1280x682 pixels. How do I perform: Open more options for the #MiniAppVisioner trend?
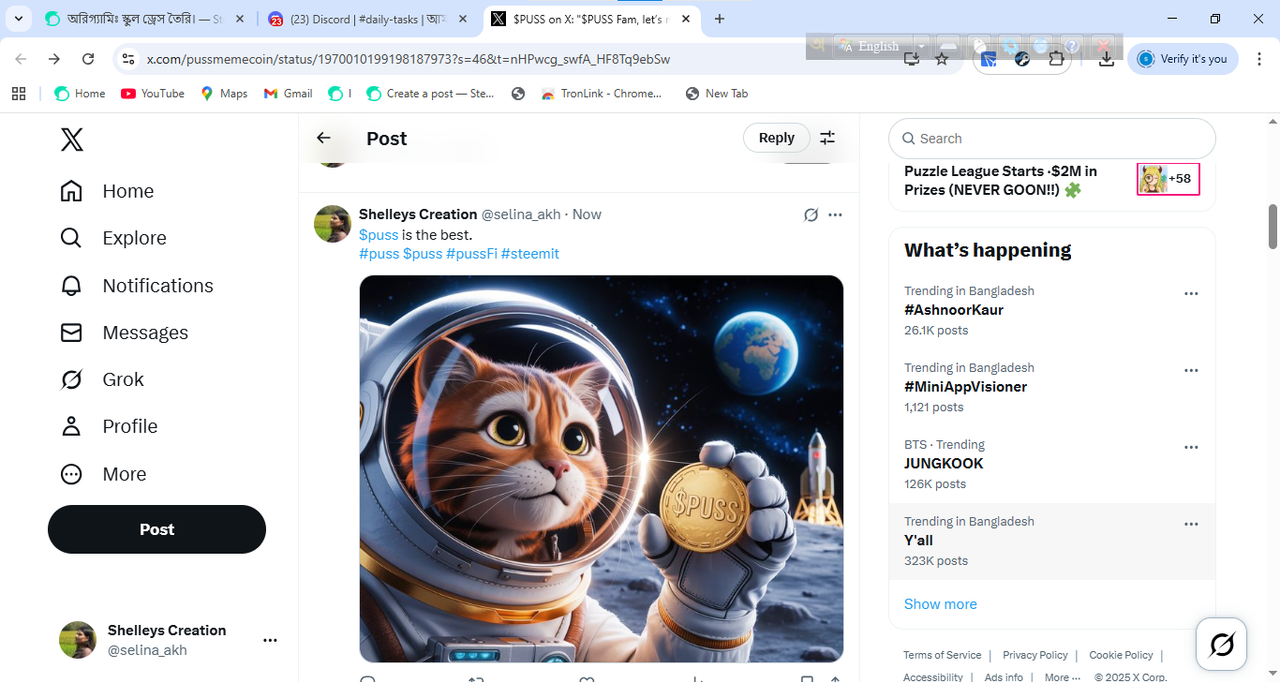click(1191, 371)
